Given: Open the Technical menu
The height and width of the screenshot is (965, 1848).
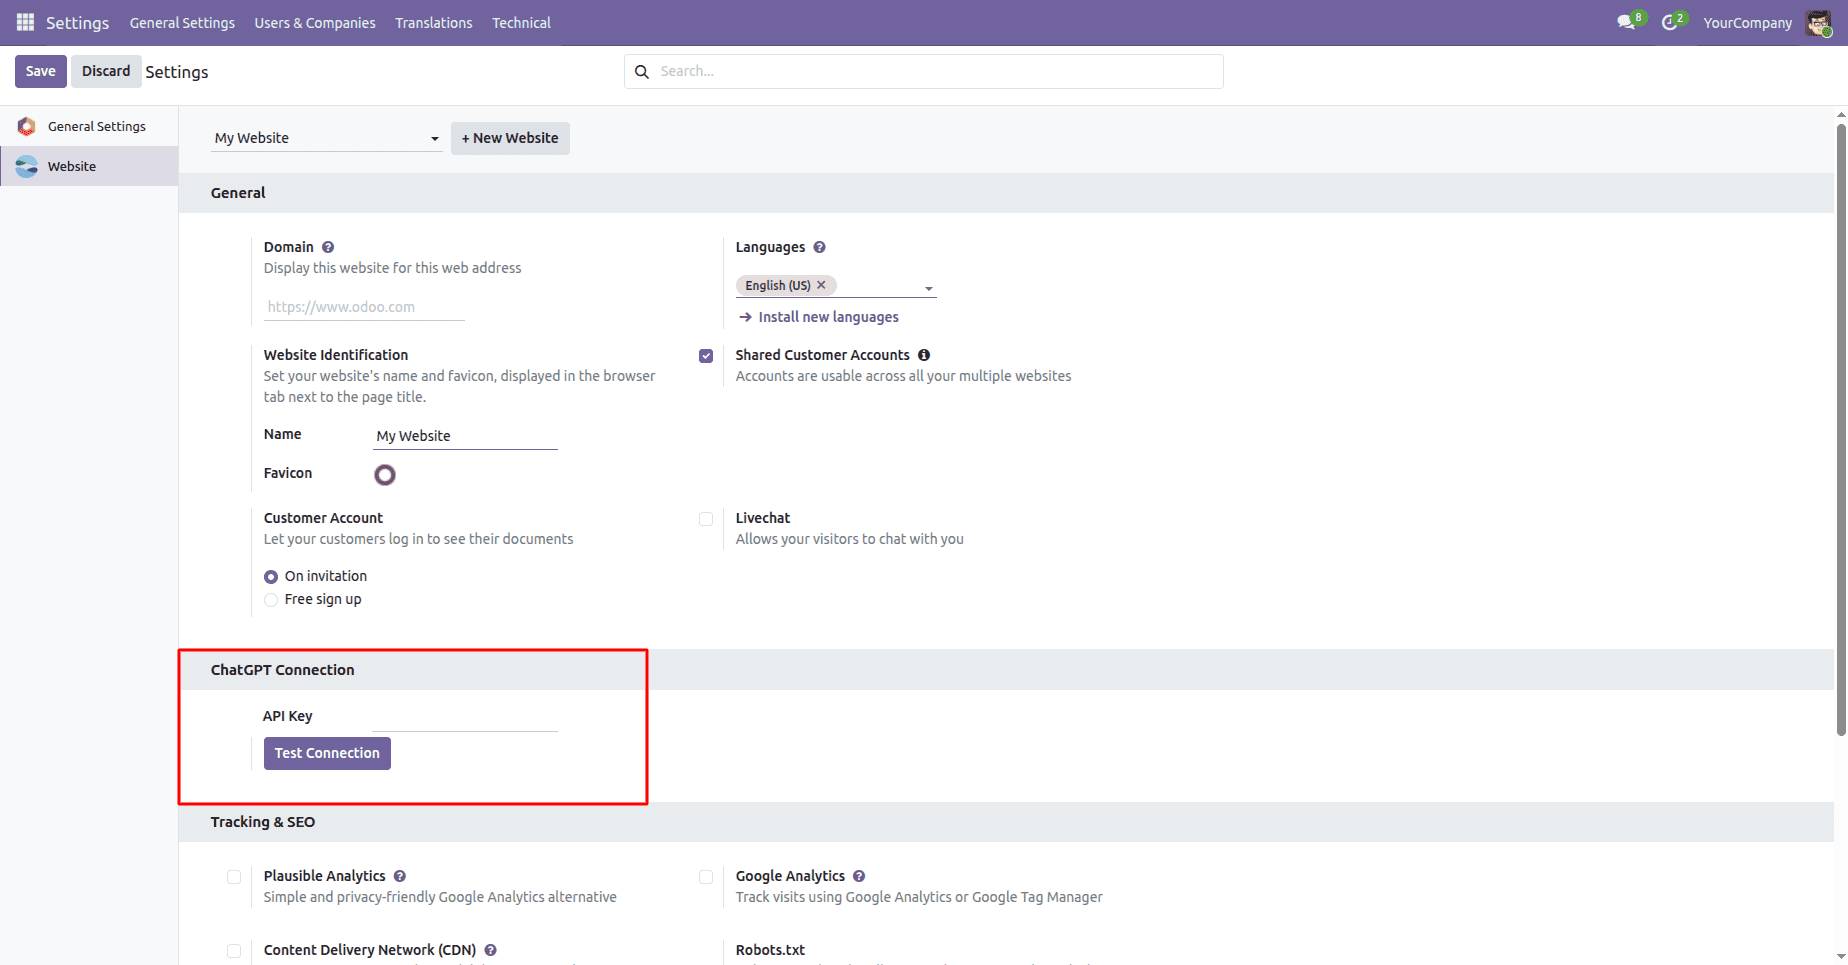Looking at the screenshot, I should (x=521, y=22).
